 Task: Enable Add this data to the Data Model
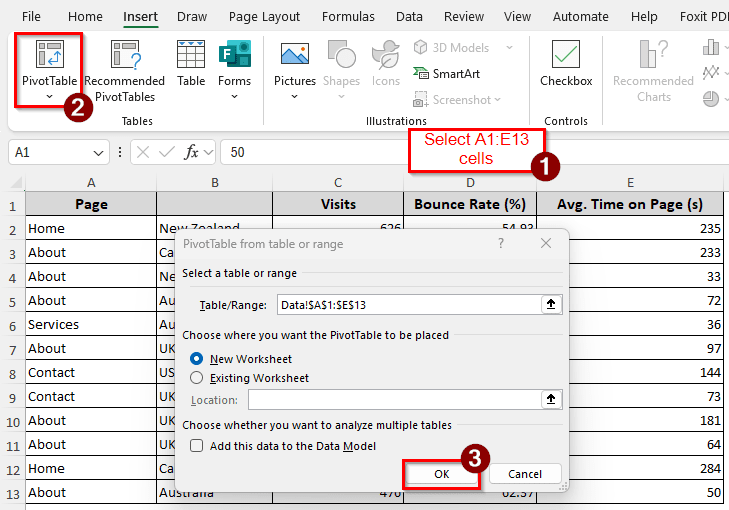pyautogui.click(x=197, y=446)
